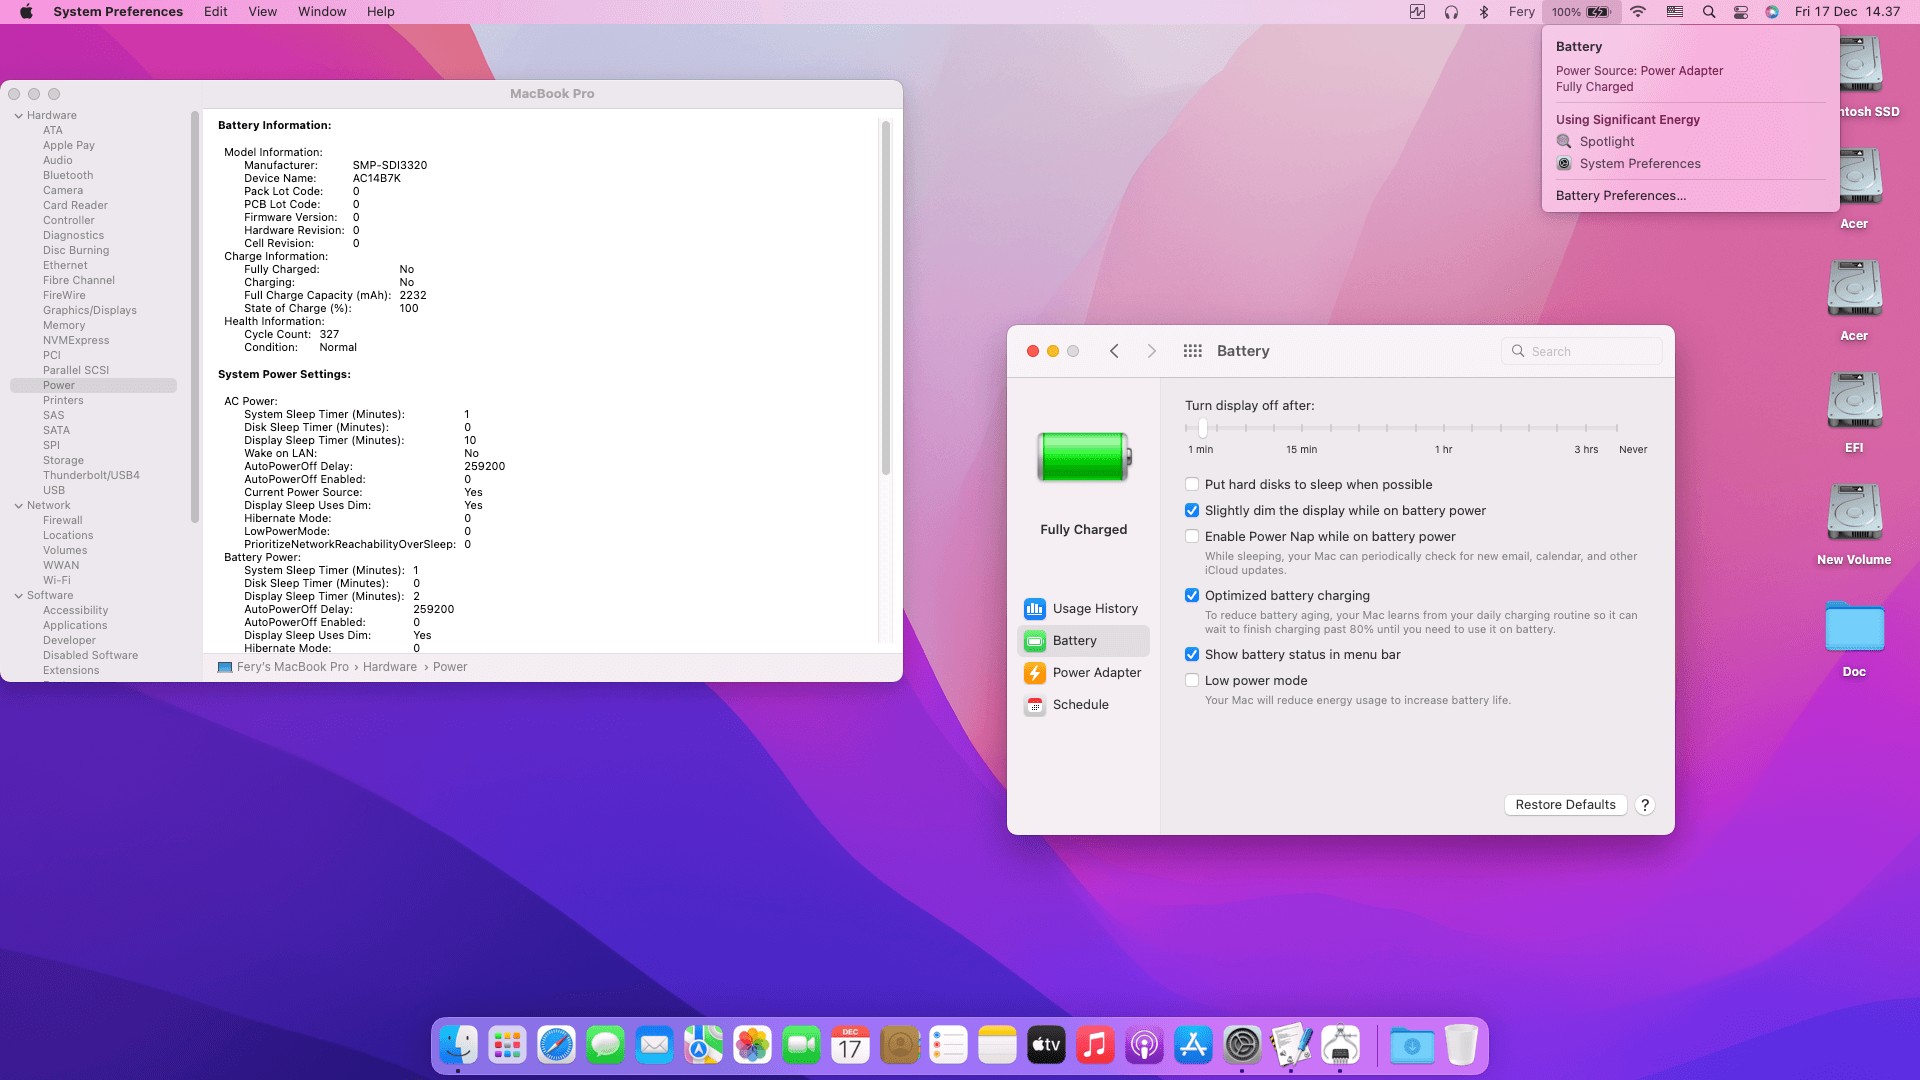
Task: Collapse the Hardware section in sidebar
Action: pos(19,115)
